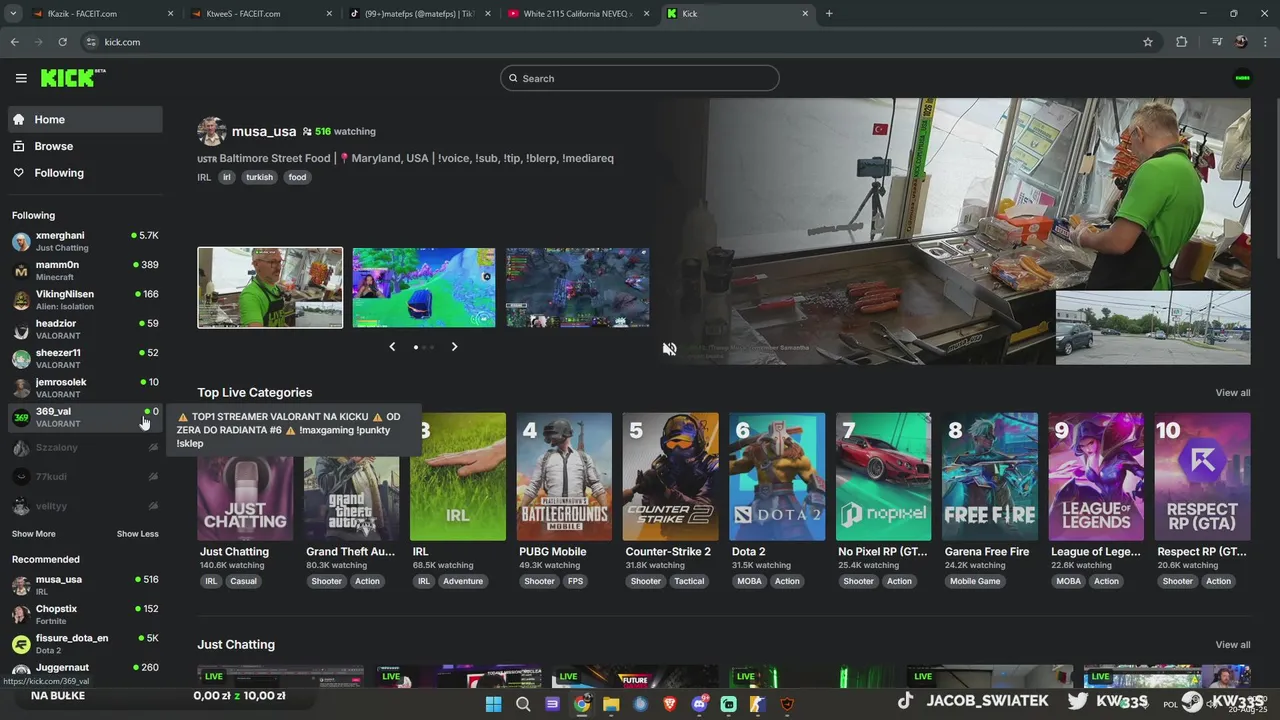Open Chrome profile avatar

pyautogui.click(x=1241, y=42)
